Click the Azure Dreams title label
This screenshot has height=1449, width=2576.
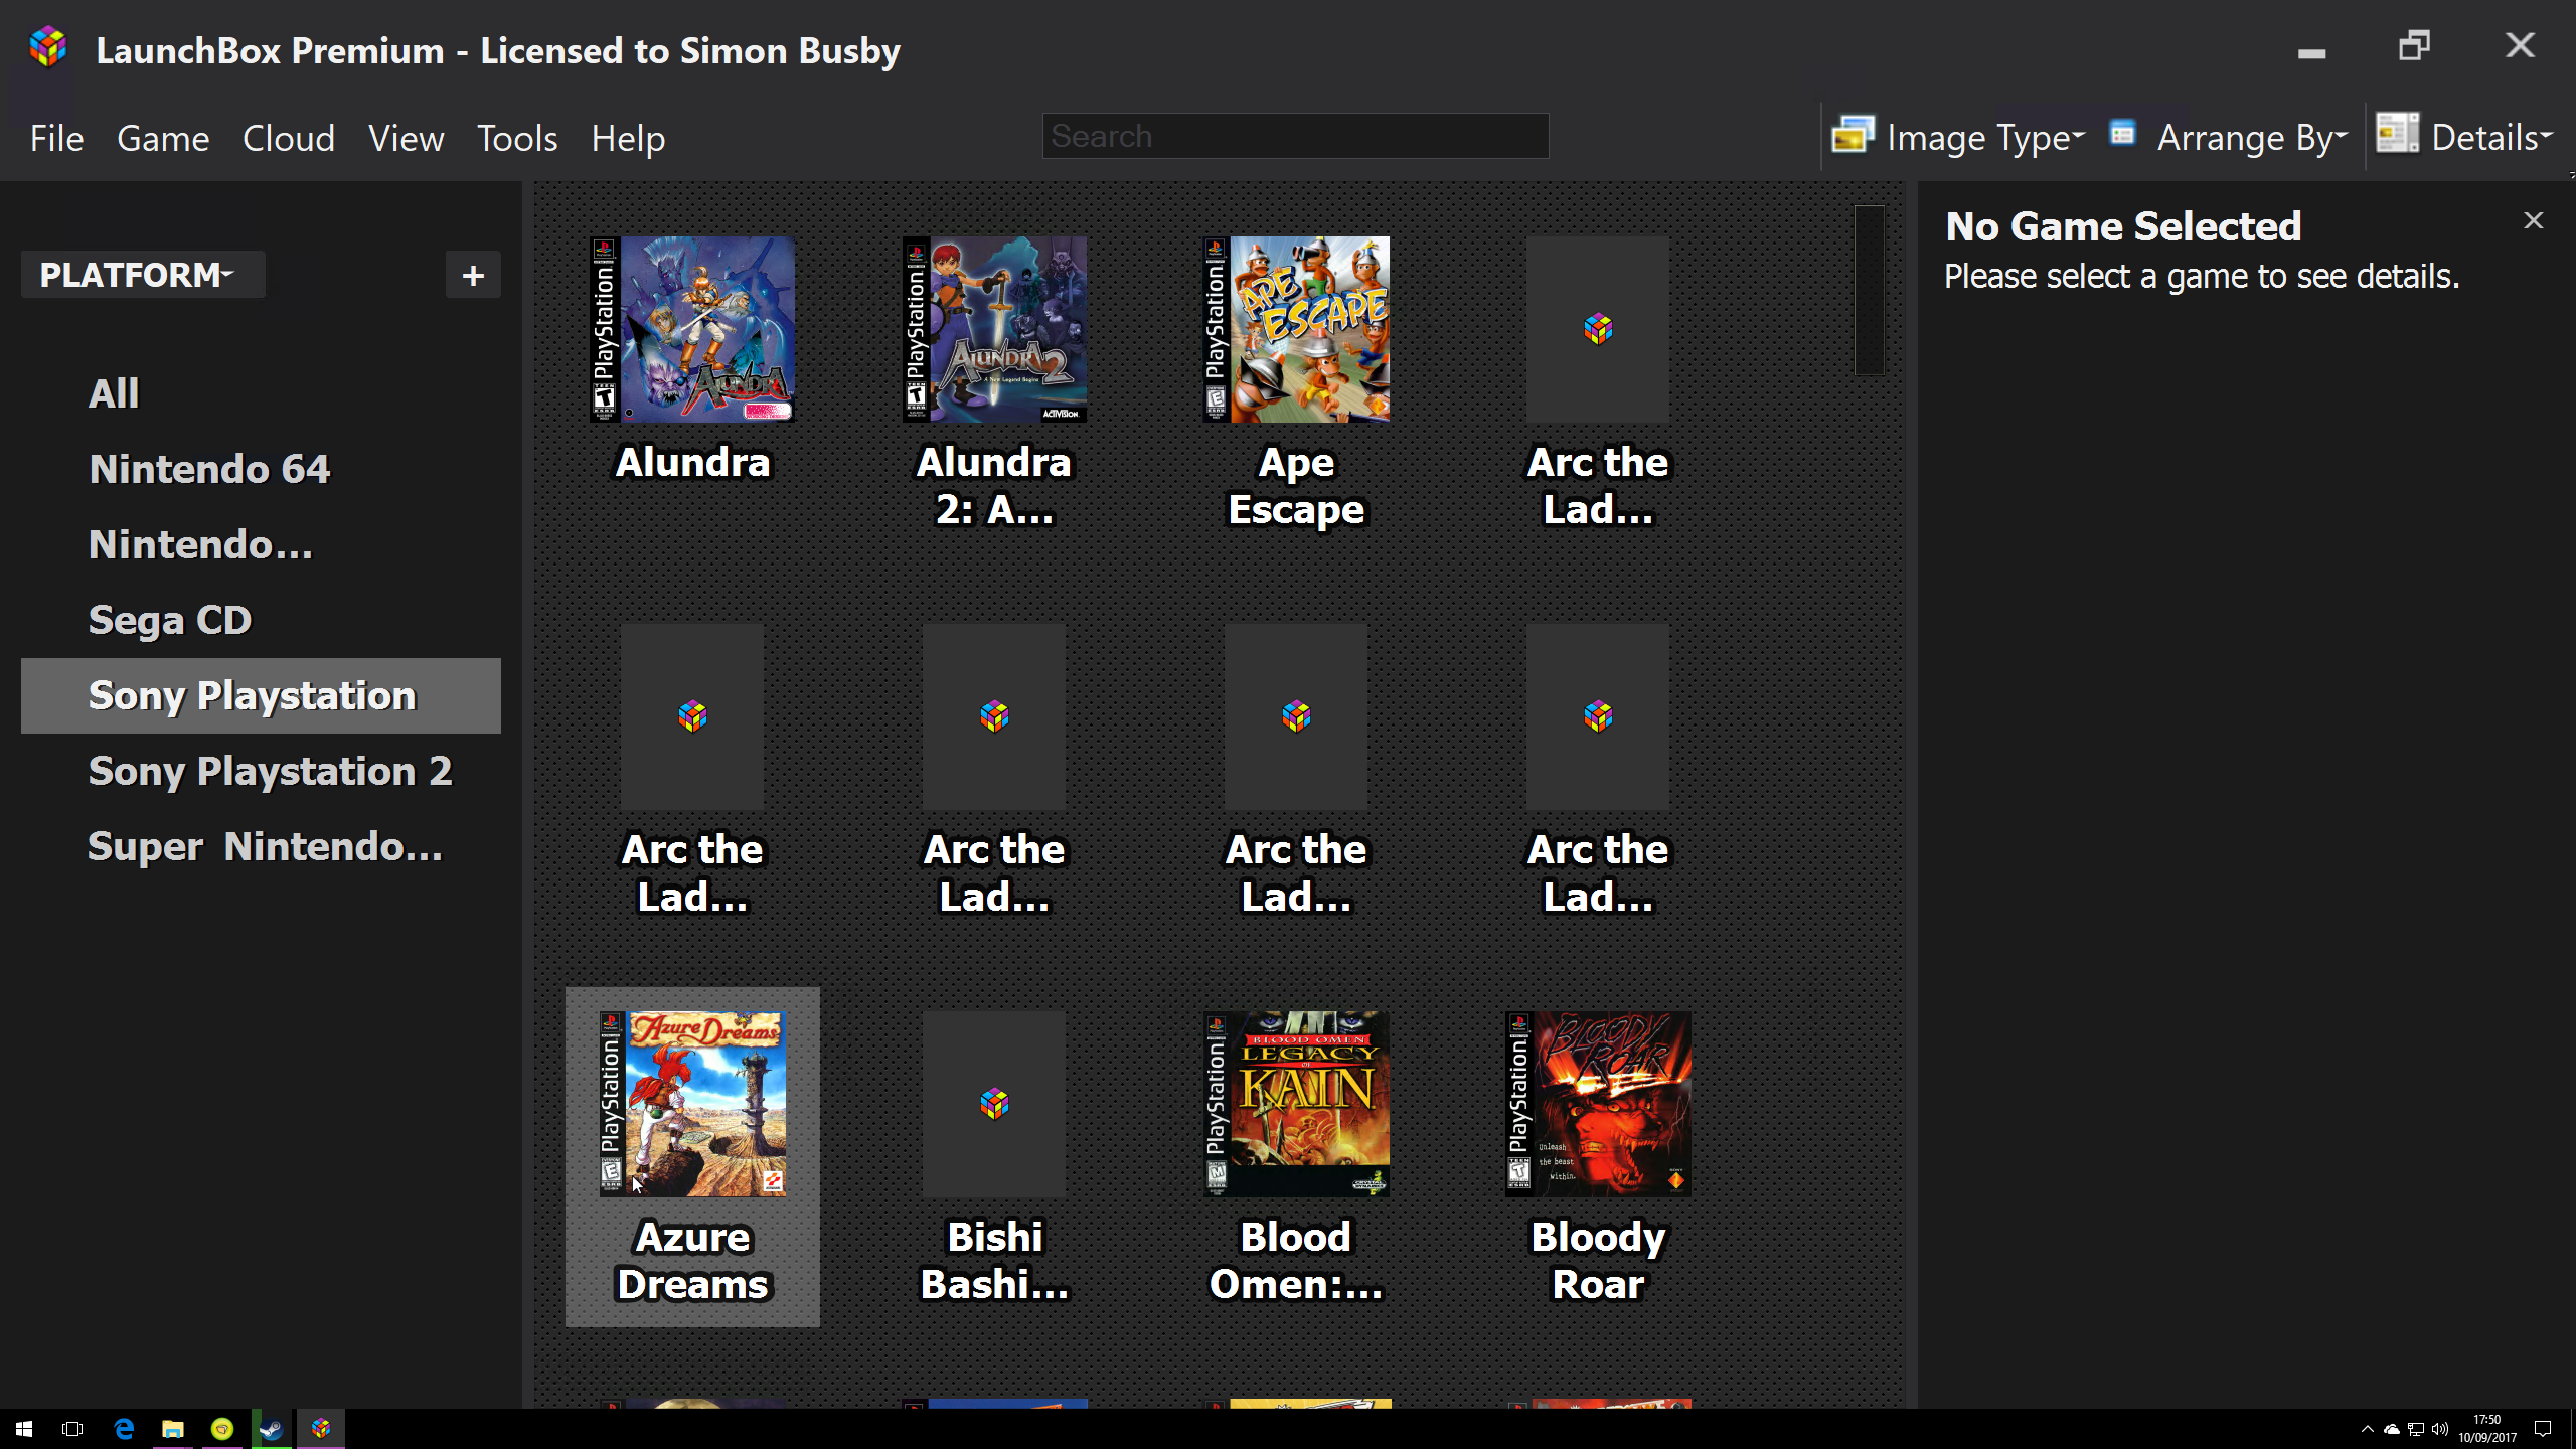click(692, 1261)
